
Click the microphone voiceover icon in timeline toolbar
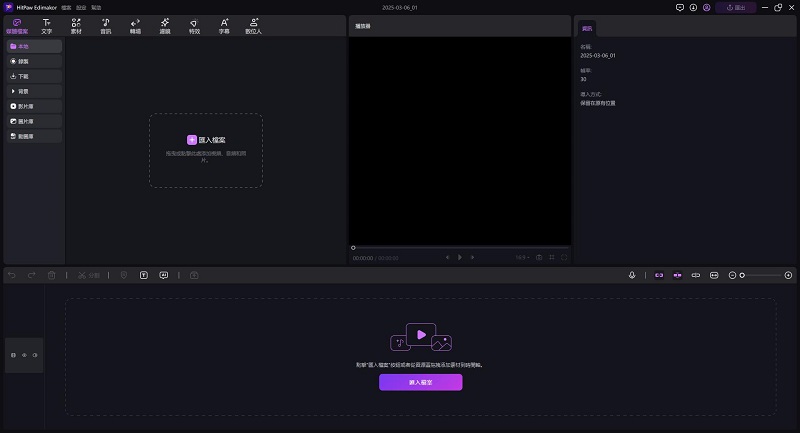tap(633, 275)
